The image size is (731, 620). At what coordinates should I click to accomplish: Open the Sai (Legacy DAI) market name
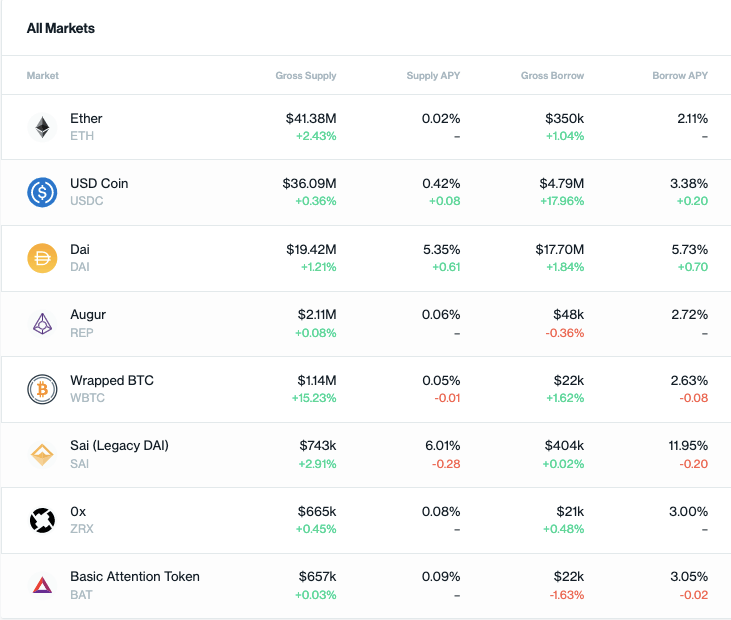point(119,446)
